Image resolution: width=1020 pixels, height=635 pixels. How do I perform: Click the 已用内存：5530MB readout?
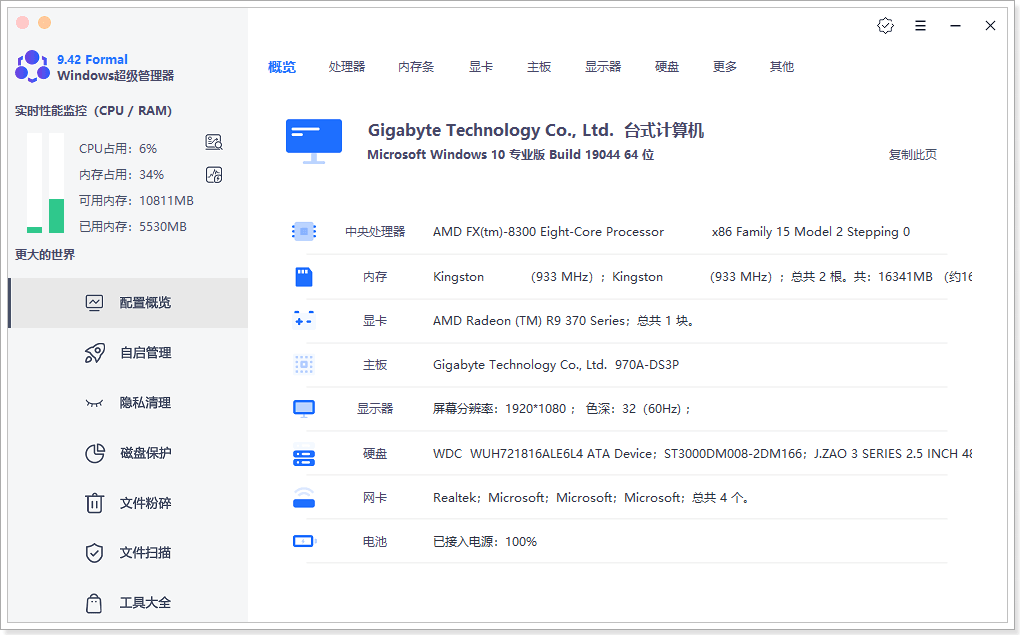tap(133, 226)
